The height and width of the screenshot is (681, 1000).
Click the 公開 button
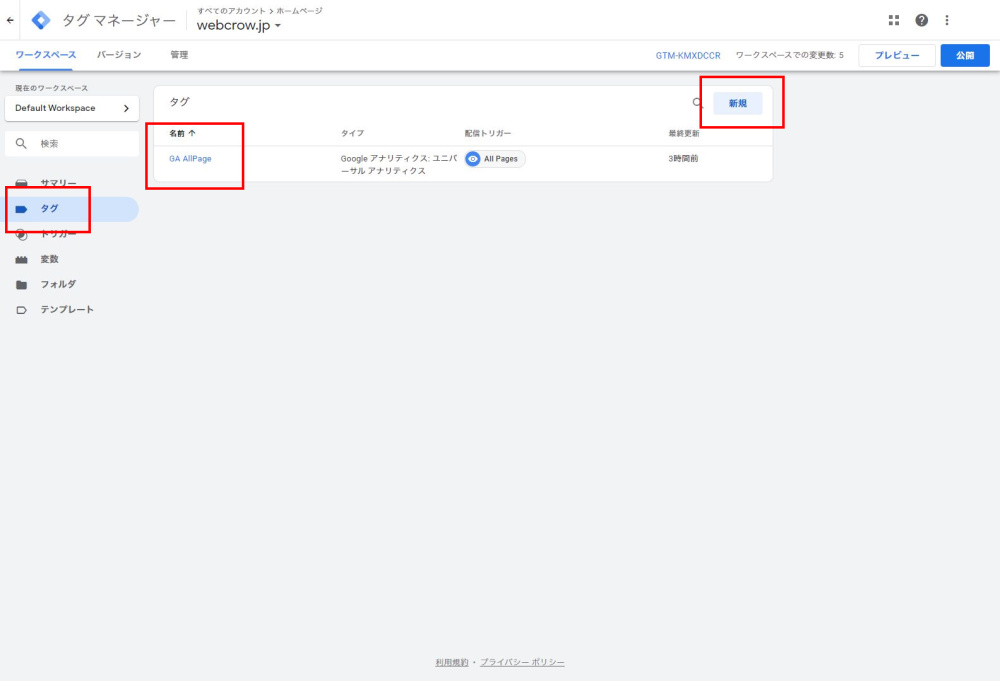(965, 55)
